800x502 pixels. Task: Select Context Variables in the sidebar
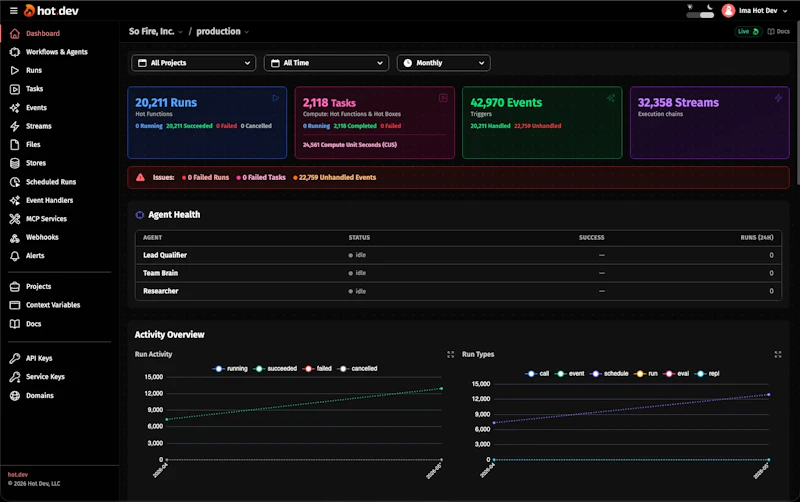tap(53, 305)
